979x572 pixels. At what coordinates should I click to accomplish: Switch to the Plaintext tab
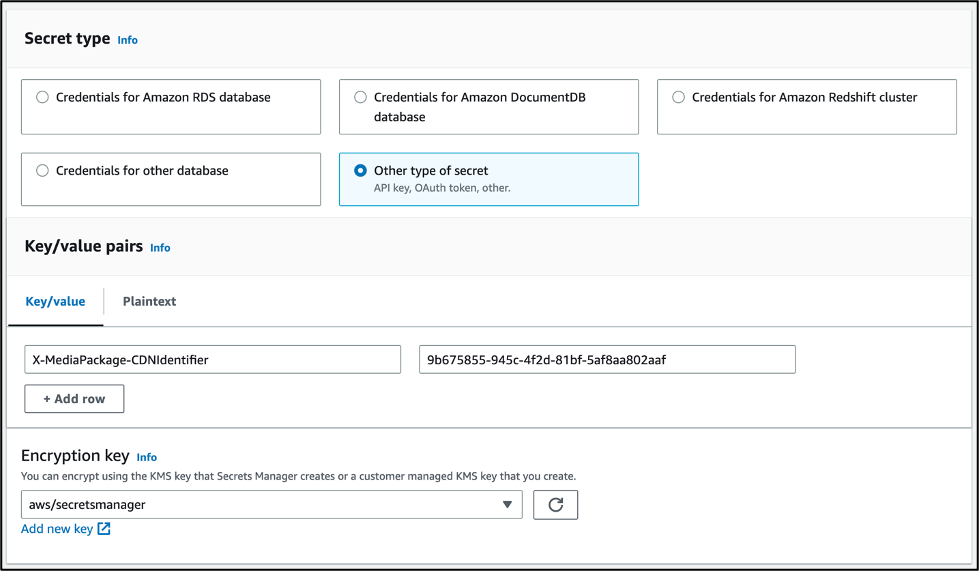pos(149,301)
